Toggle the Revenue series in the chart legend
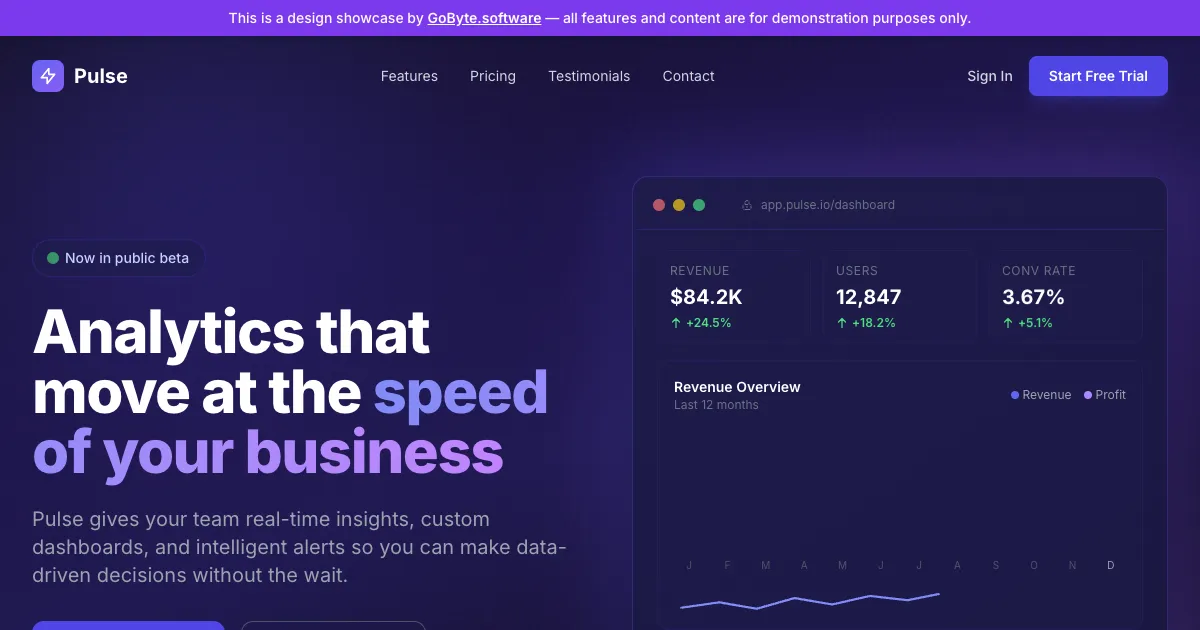The width and height of the screenshot is (1200, 630). pos(1040,395)
